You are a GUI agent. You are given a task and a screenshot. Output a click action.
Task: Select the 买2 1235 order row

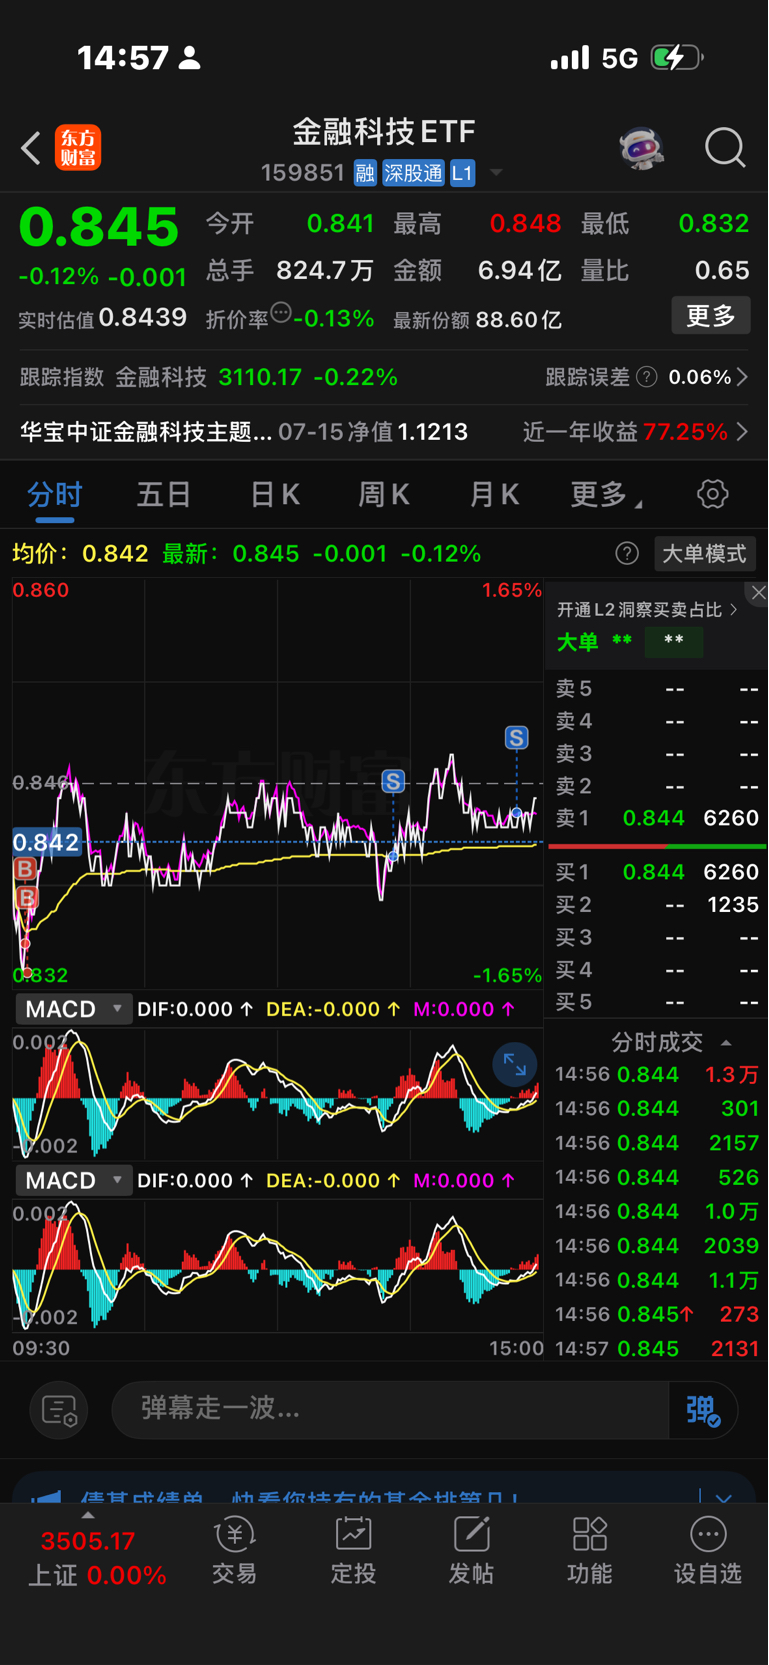point(657,905)
